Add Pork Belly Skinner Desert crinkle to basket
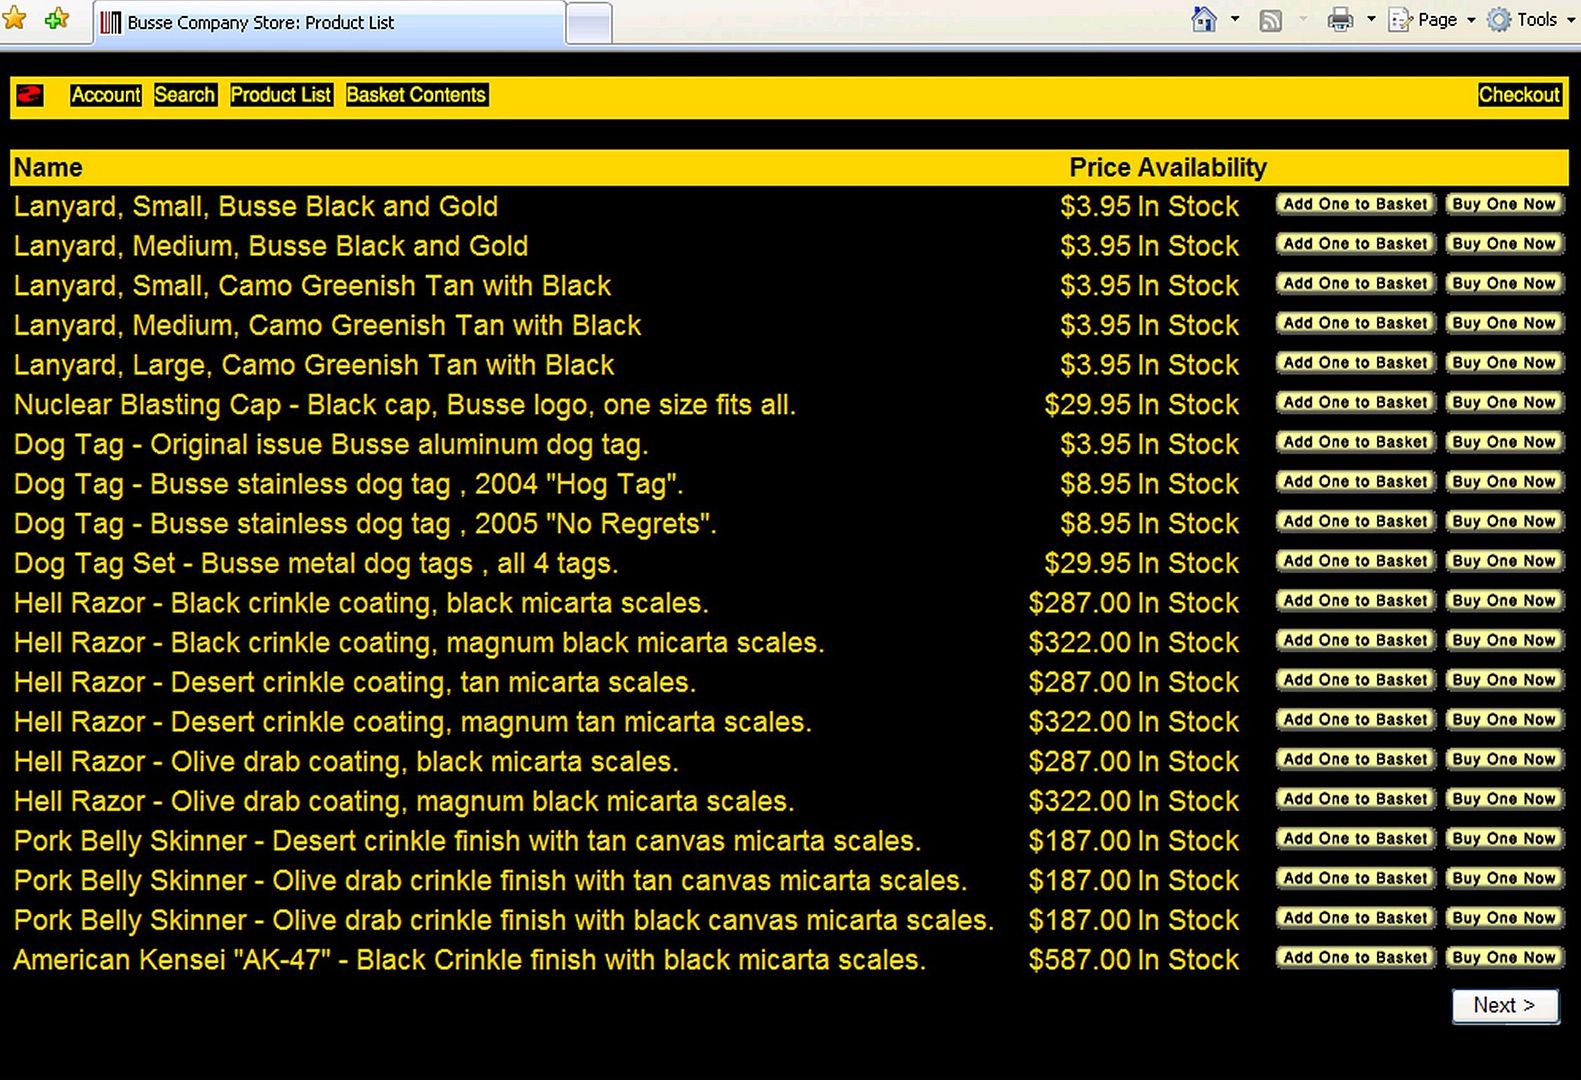The width and height of the screenshot is (1581, 1080). tap(1356, 839)
